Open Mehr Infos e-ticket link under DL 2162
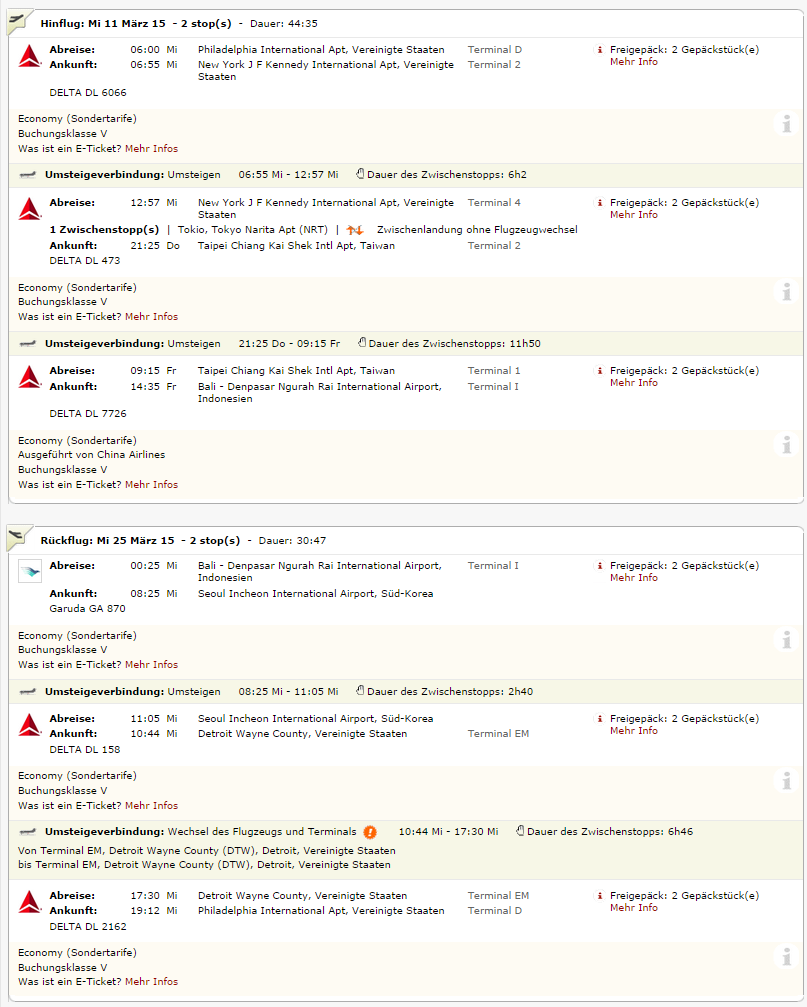807x1007 pixels. coord(151,982)
